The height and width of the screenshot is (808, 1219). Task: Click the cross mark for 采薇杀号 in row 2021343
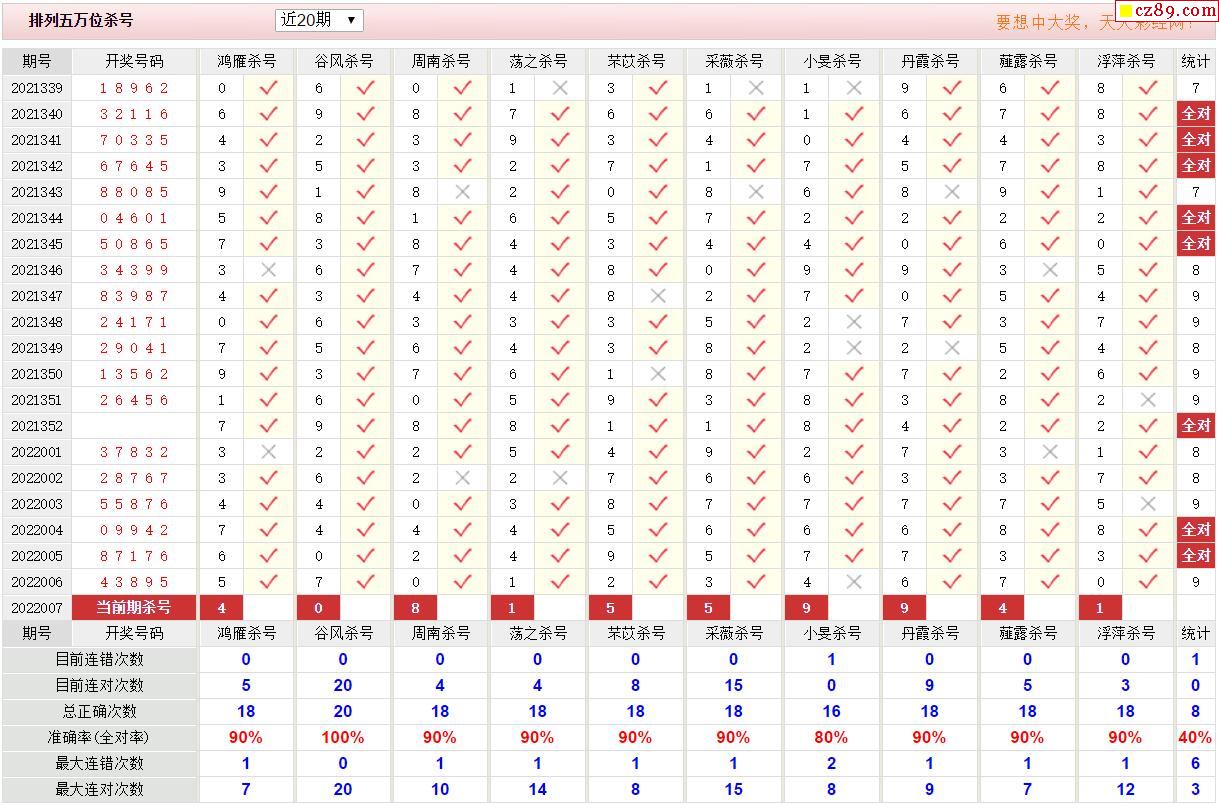point(756,192)
